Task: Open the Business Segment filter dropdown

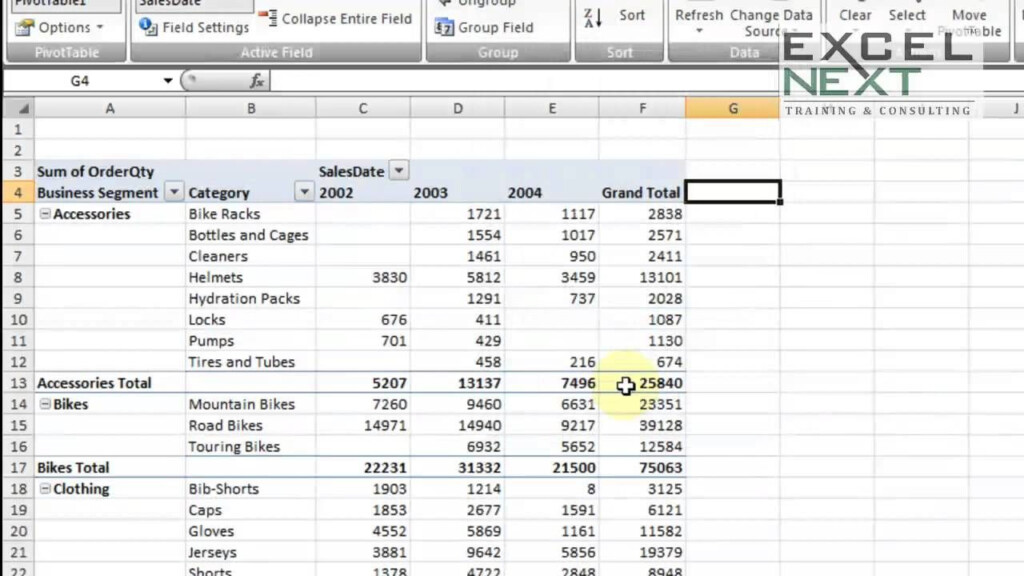Action: 174,192
